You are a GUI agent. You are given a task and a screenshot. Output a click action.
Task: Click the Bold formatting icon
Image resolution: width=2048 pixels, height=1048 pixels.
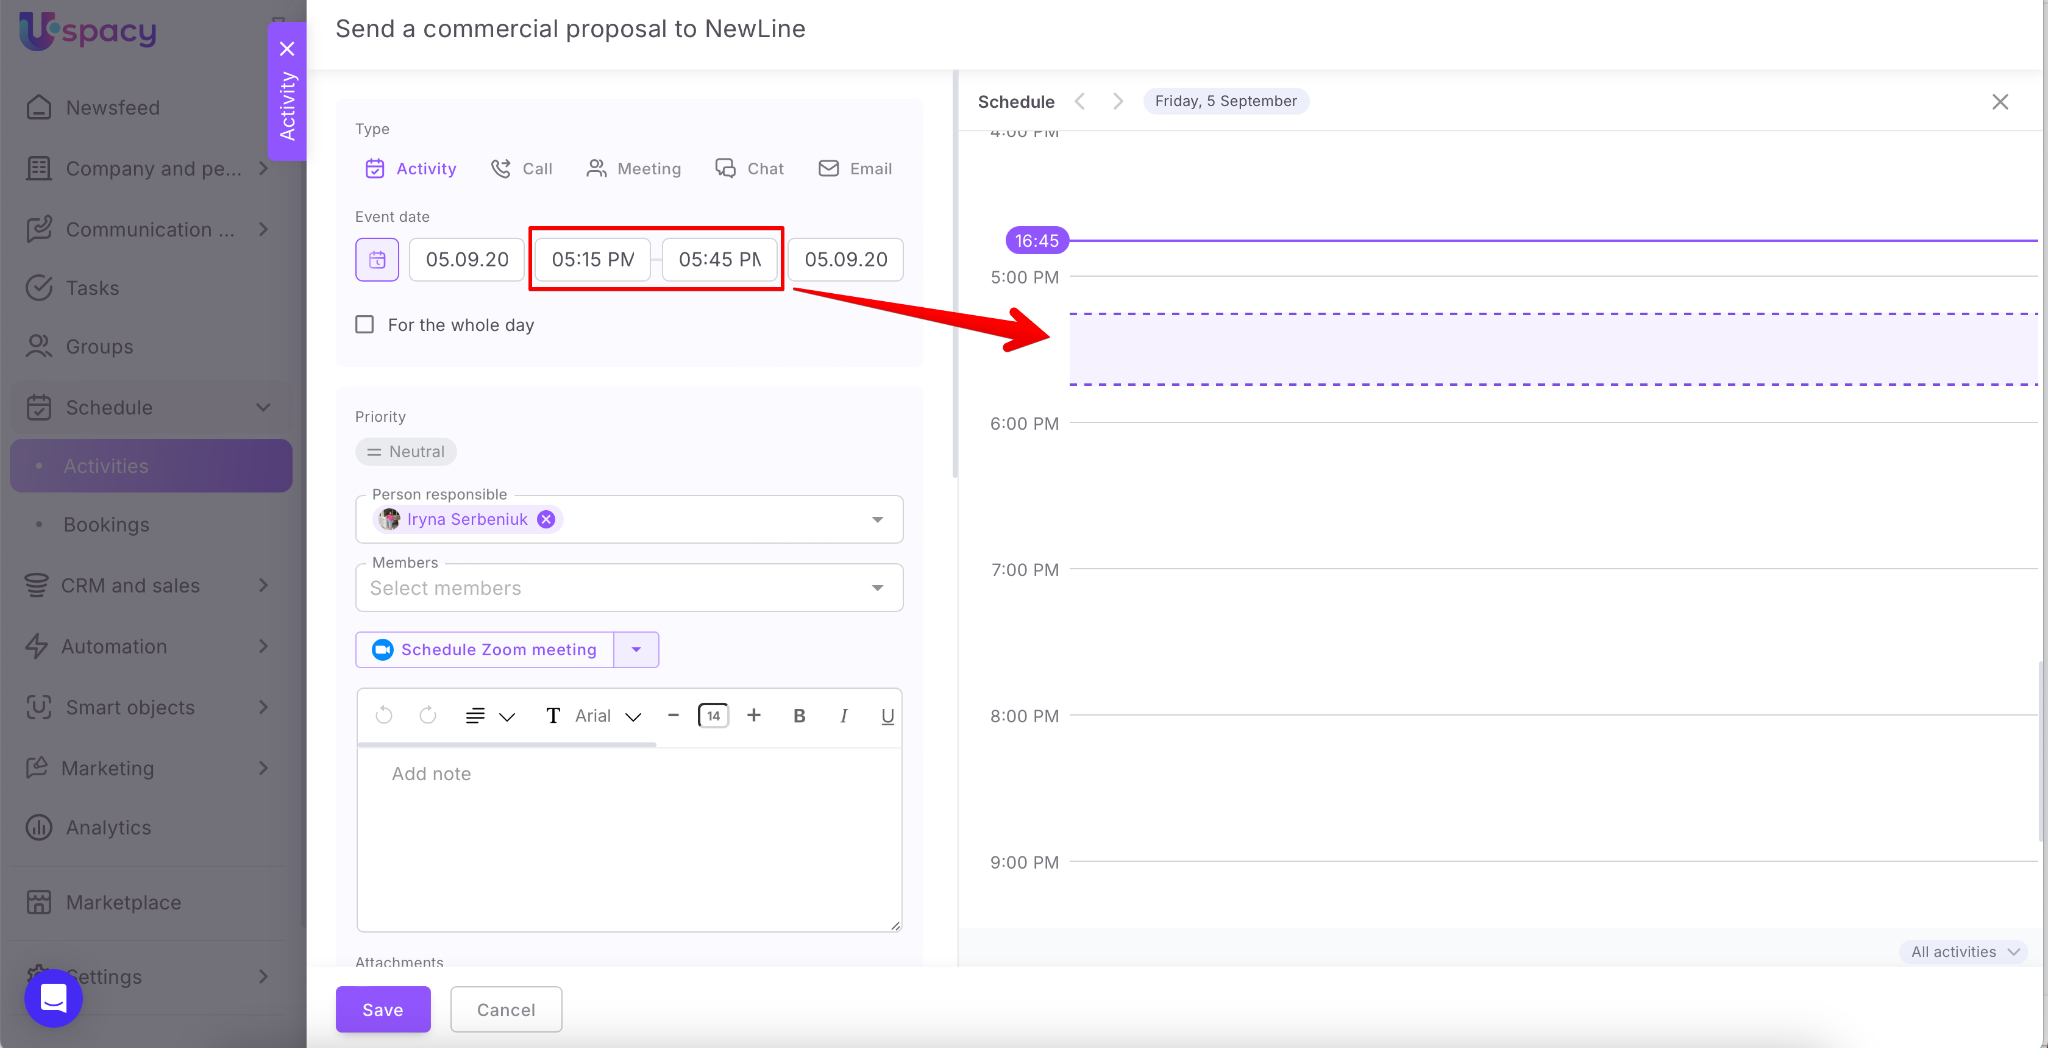(x=799, y=716)
